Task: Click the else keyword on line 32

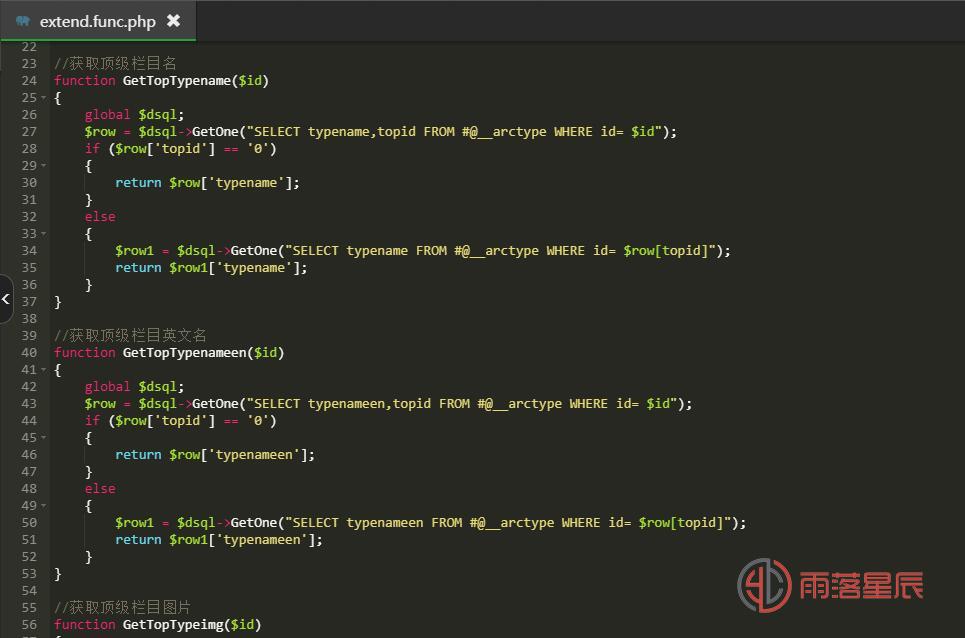Action: (x=100, y=217)
